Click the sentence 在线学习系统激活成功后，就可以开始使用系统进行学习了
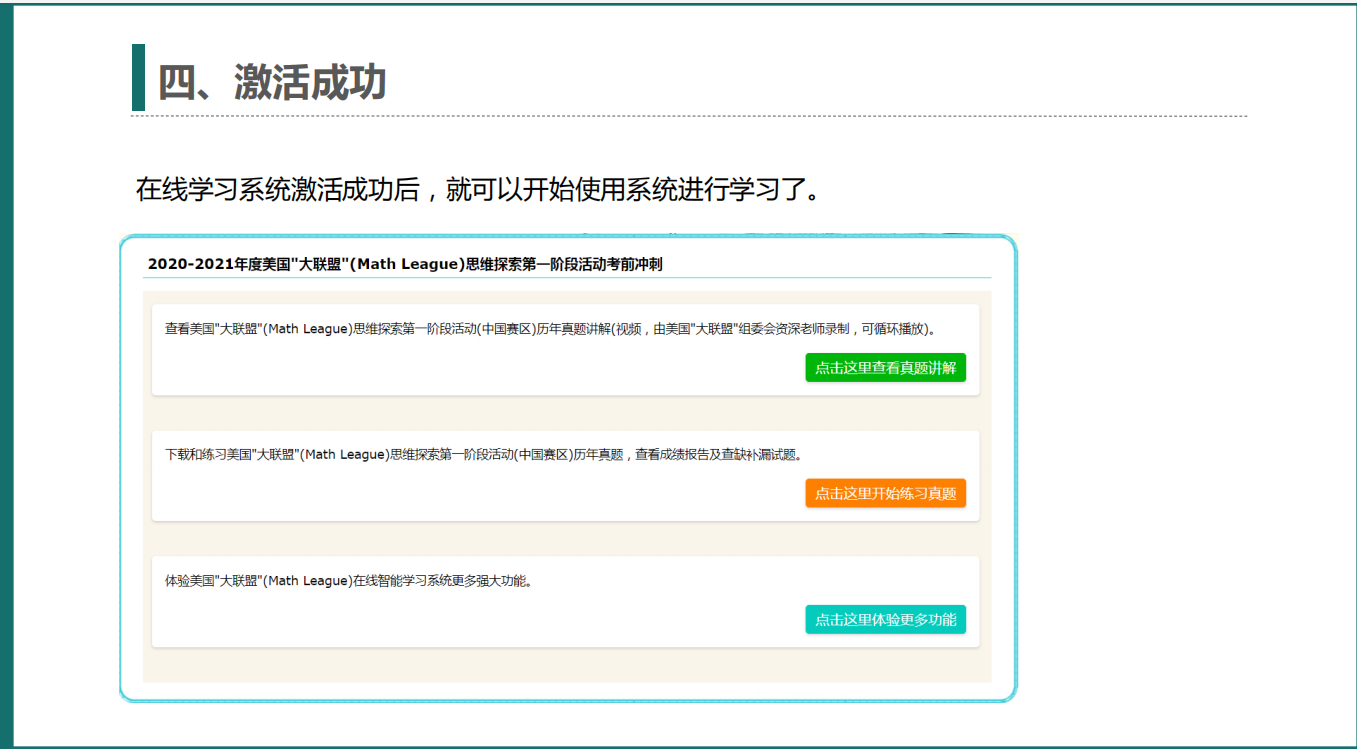1357x749 pixels. [480, 189]
